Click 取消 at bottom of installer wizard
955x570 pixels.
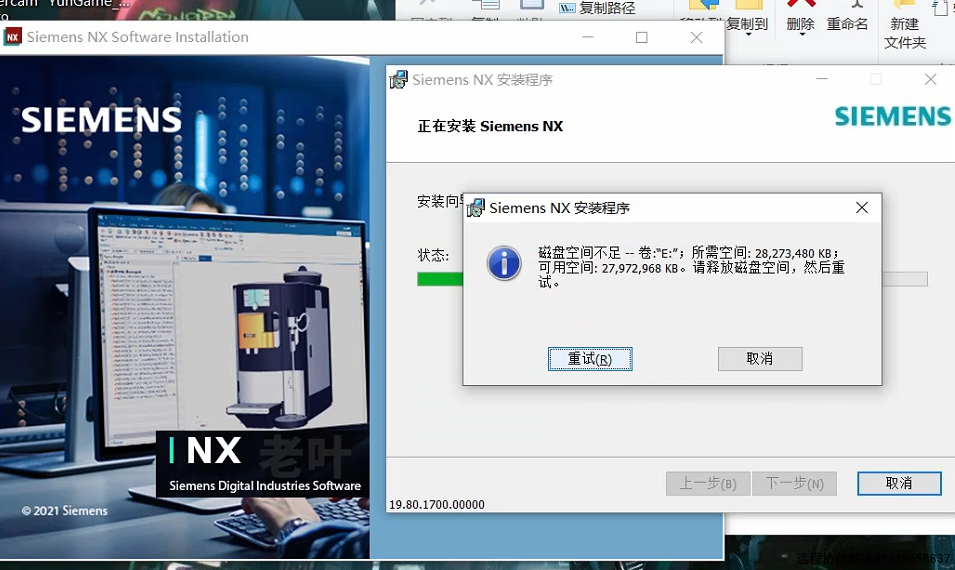tap(899, 483)
